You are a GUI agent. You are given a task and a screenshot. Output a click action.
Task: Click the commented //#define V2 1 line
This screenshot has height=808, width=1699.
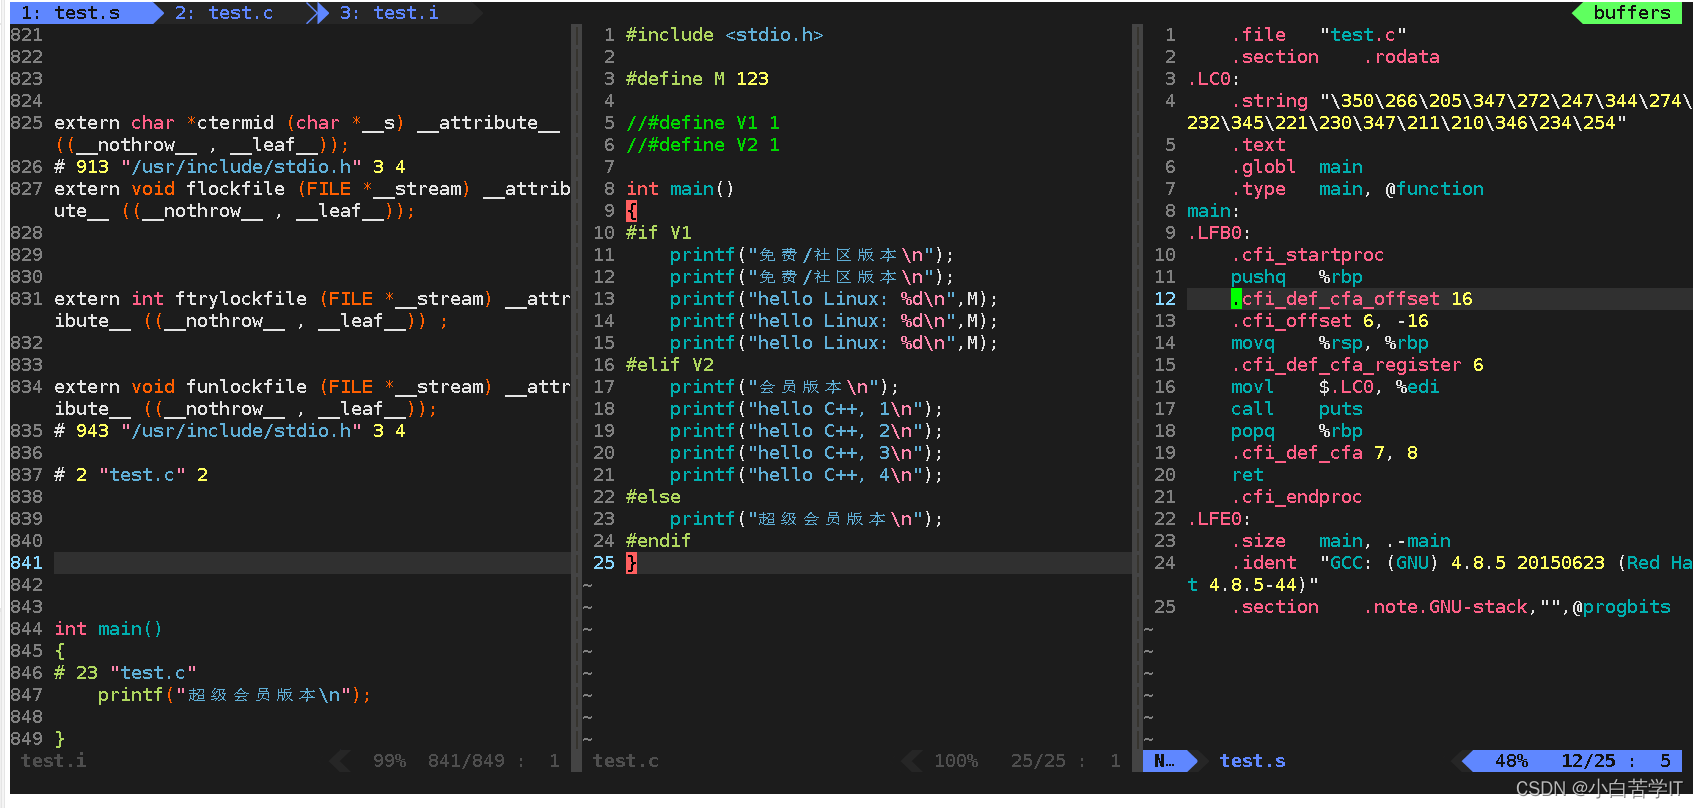[703, 145]
